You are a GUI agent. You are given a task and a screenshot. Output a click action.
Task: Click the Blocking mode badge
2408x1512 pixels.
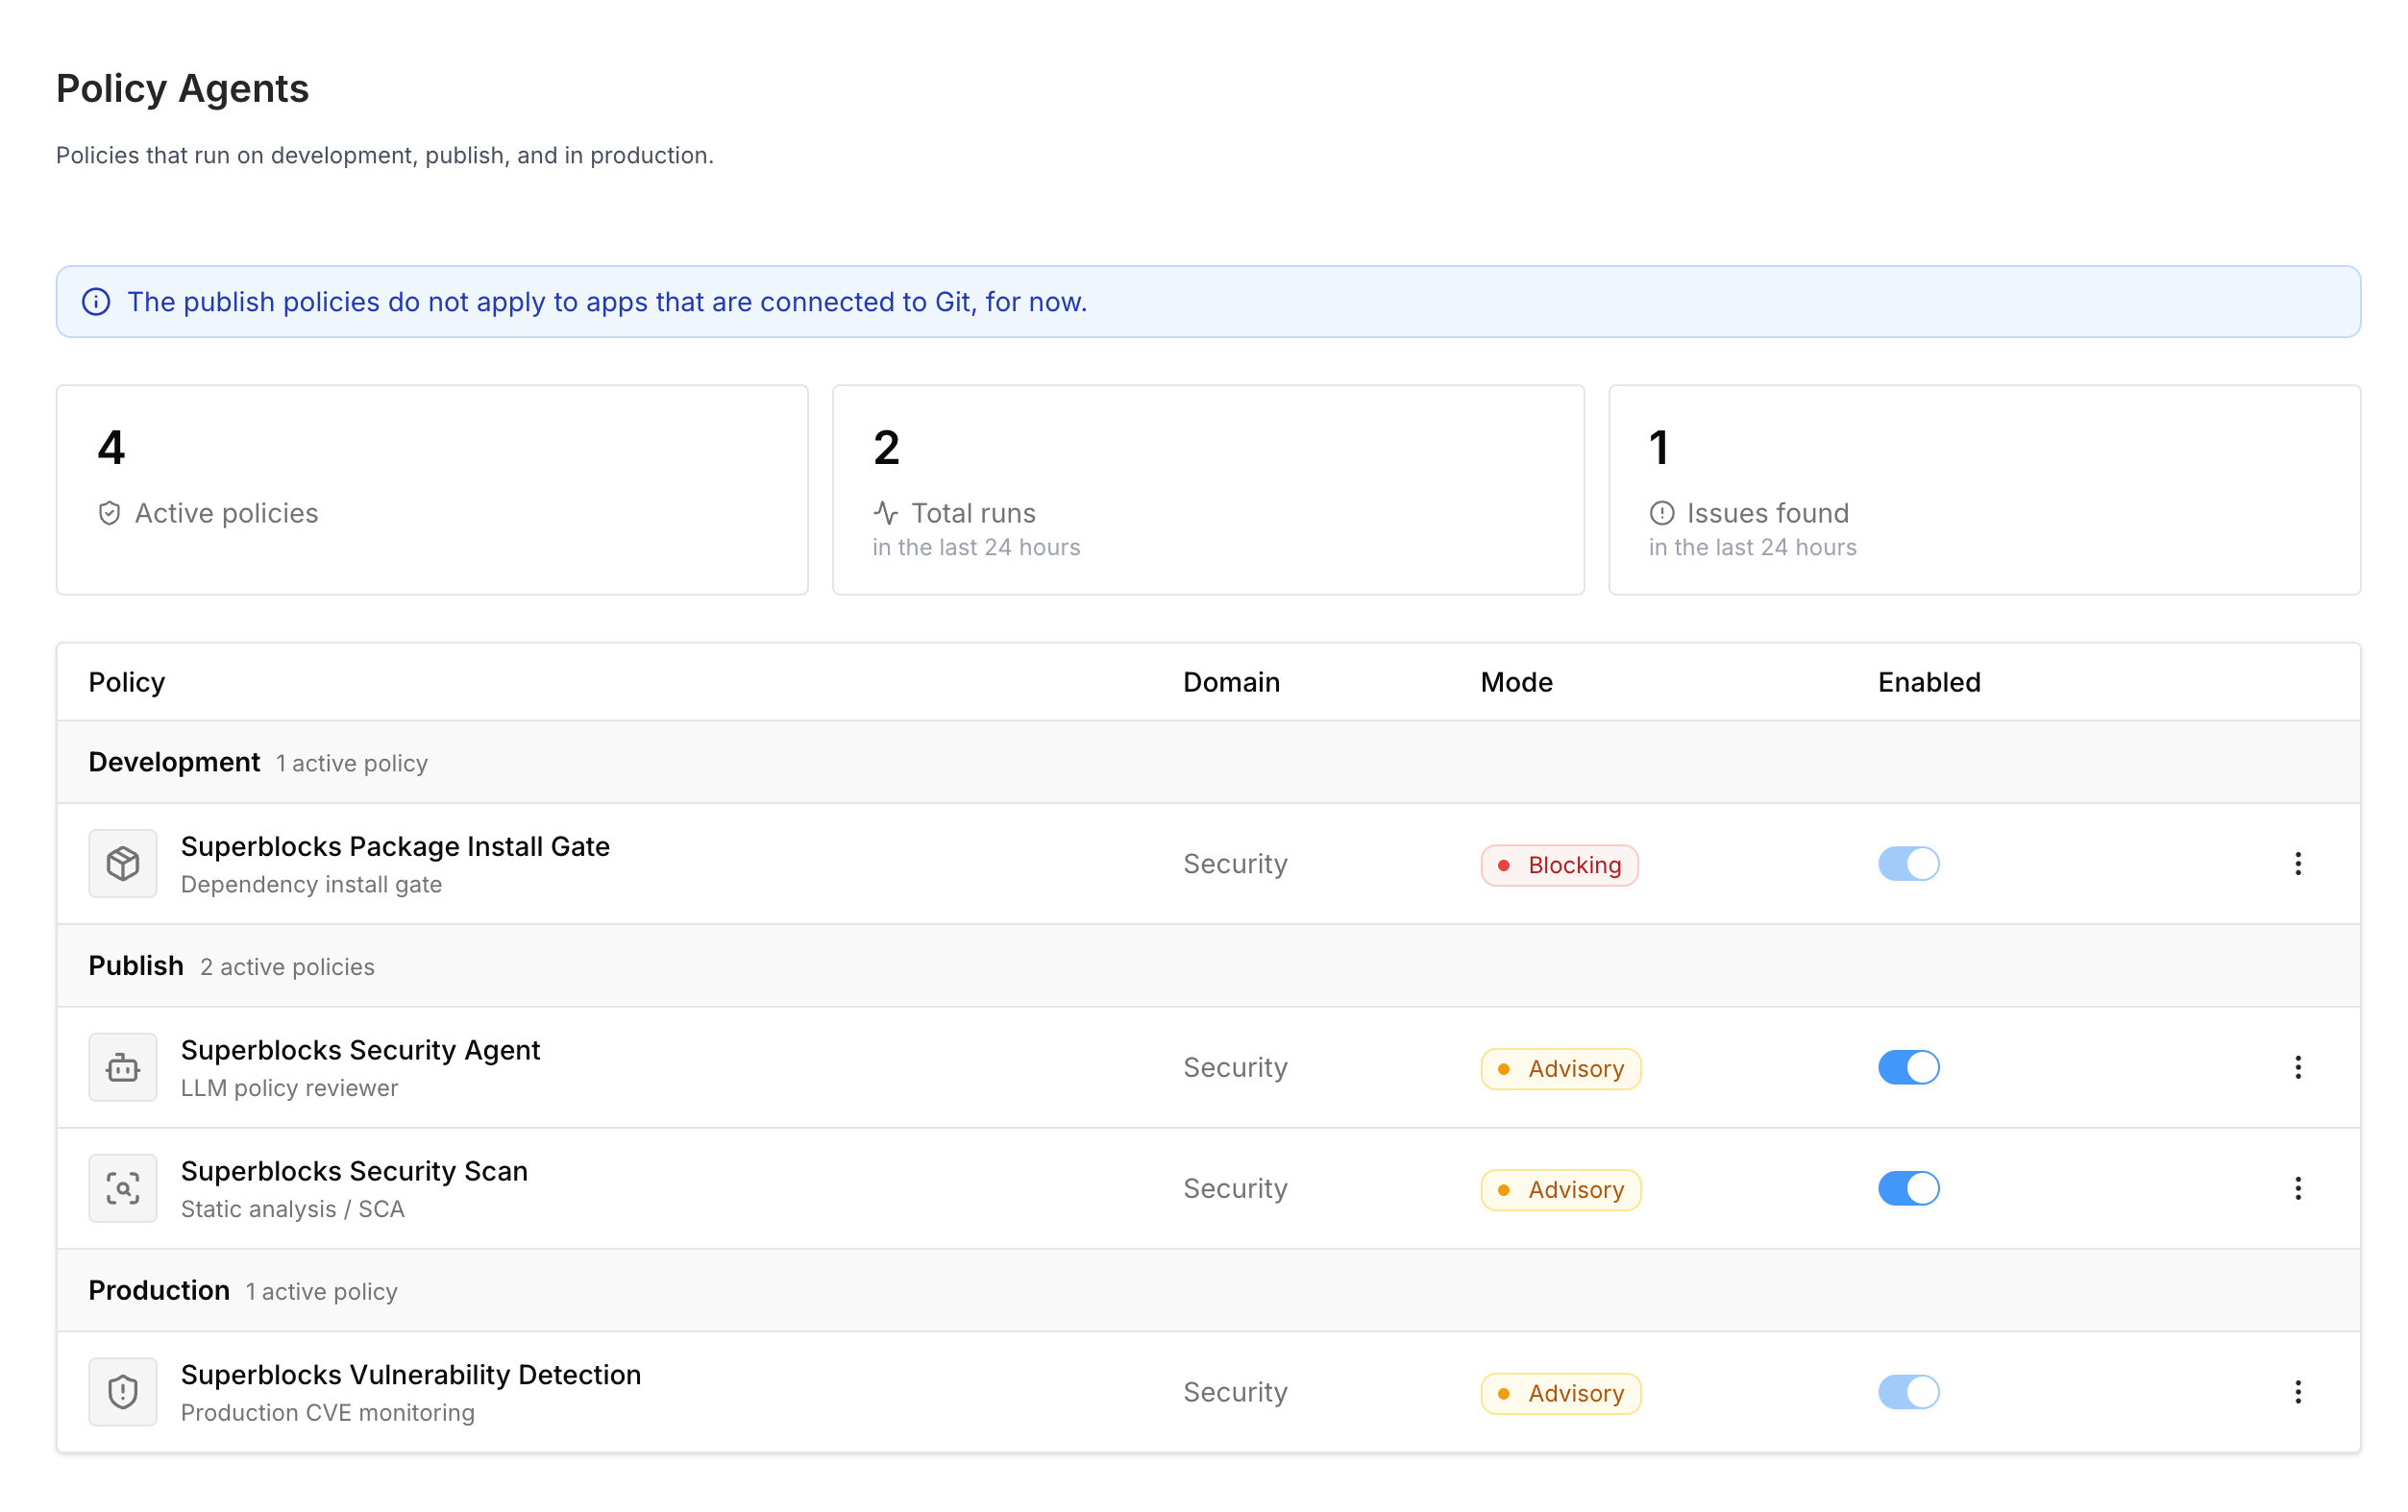(x=1559, y=865)
